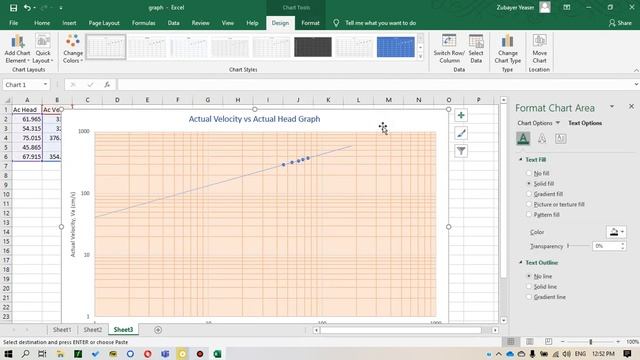Screen dimensions: 640x360
Task: Add a new sheet with plus icon
Action: tap(158, 330)
